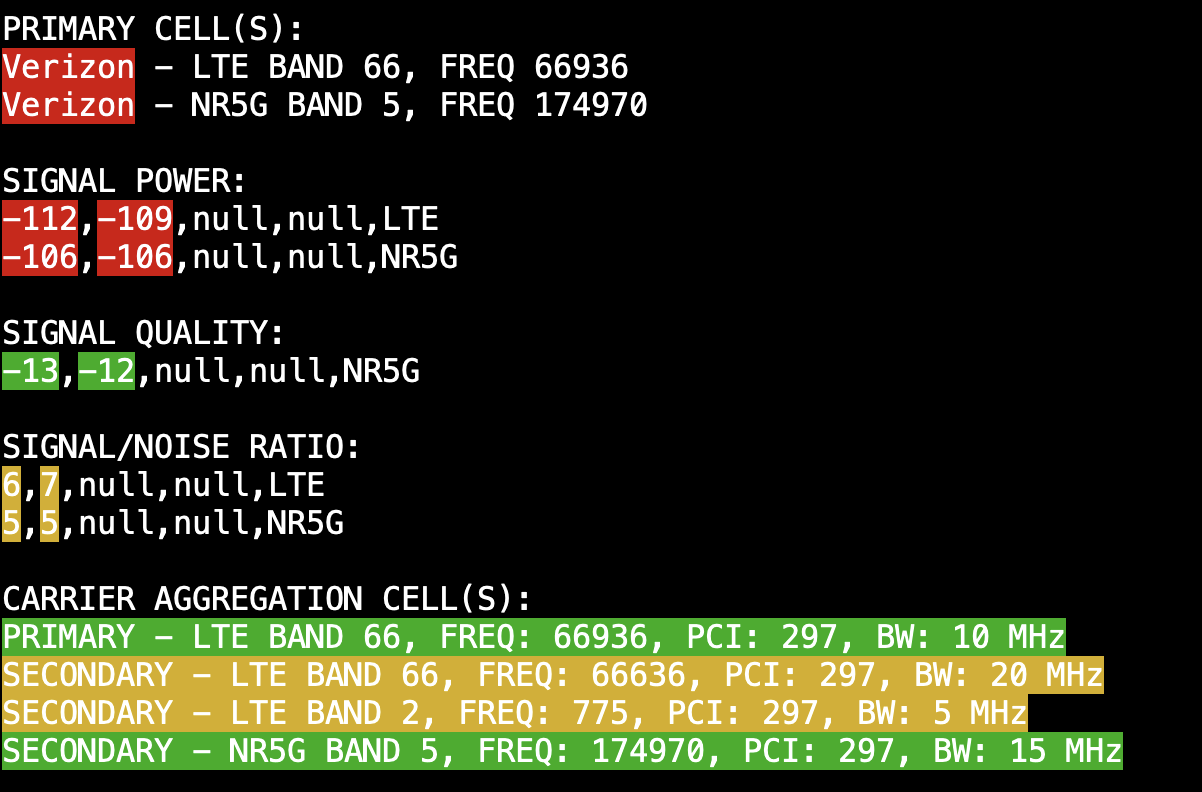Select the -12 signal quality value

106,371
